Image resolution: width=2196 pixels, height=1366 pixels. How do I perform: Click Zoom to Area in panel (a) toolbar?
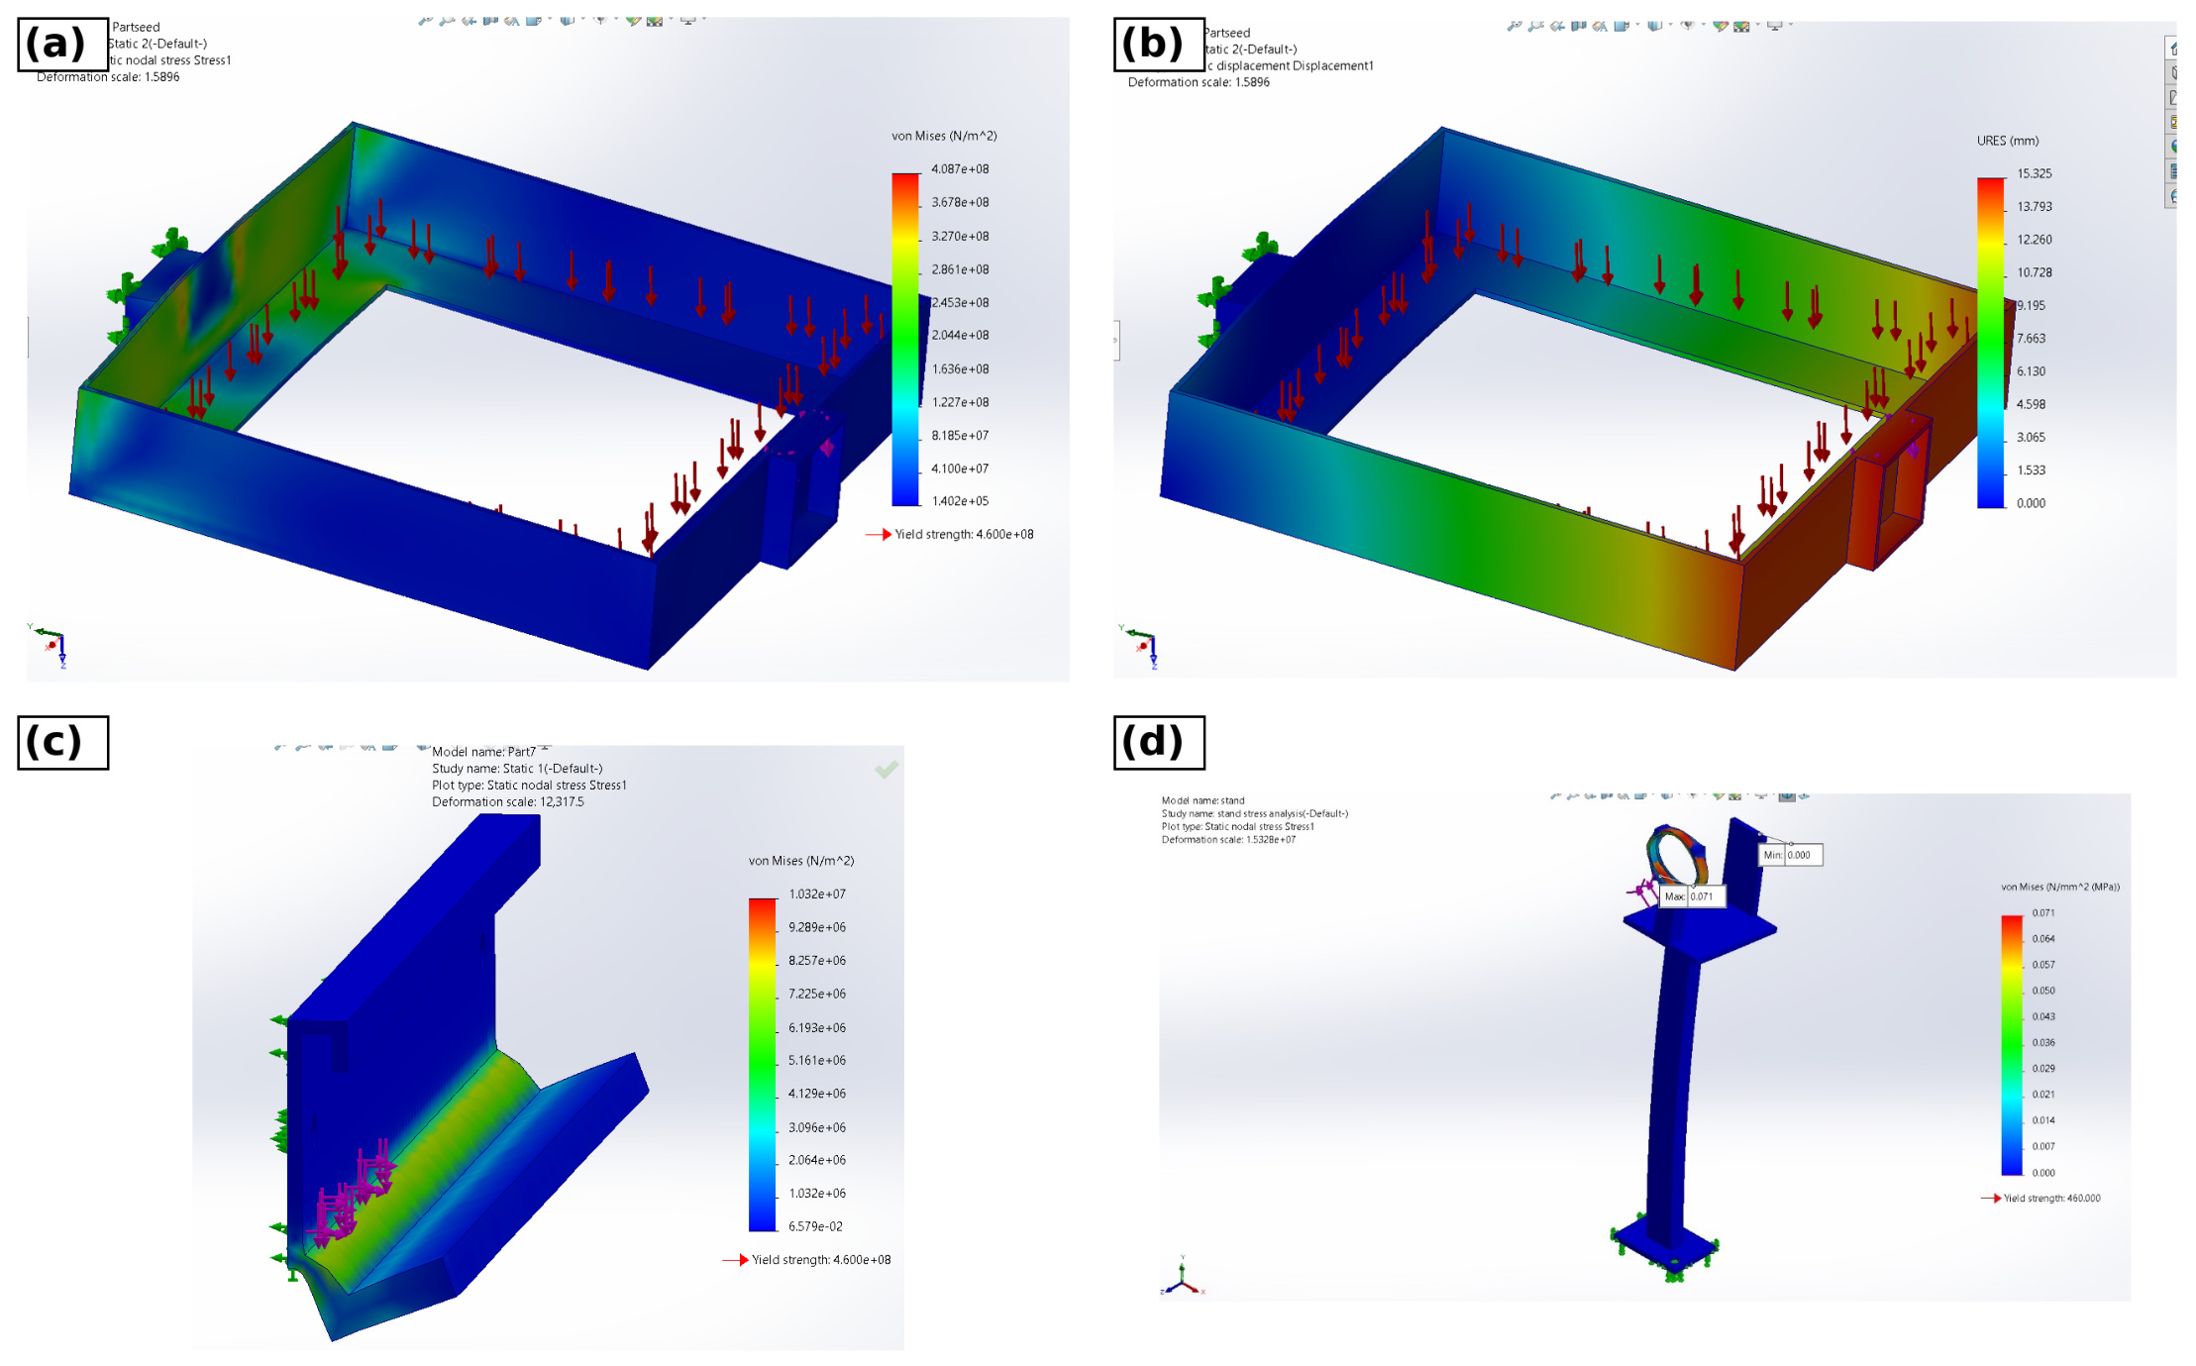[447, 20]
